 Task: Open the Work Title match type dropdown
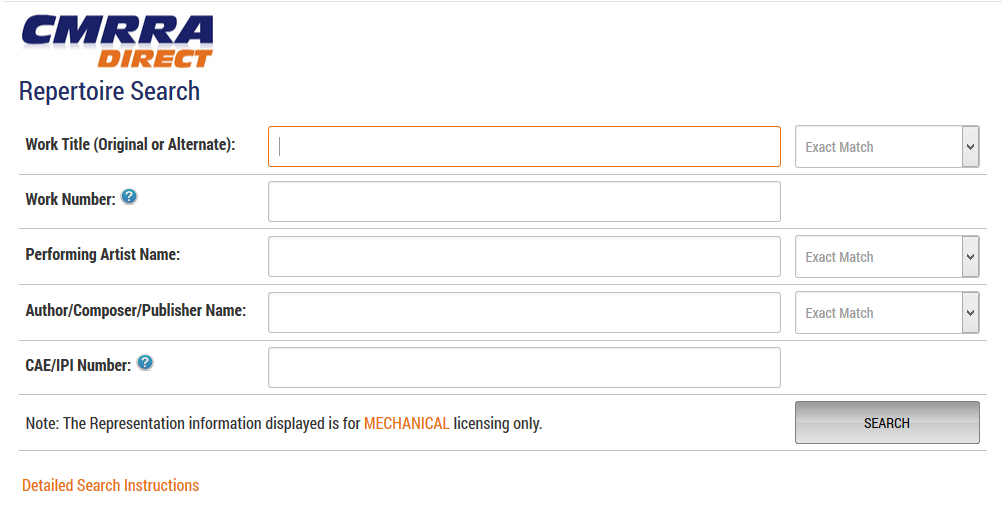pyautogui.click(x=887, y=147)
